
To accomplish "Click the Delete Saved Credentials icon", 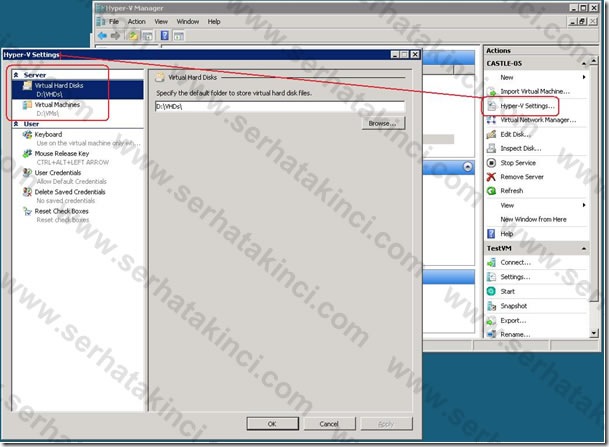I will click(27, 192).
